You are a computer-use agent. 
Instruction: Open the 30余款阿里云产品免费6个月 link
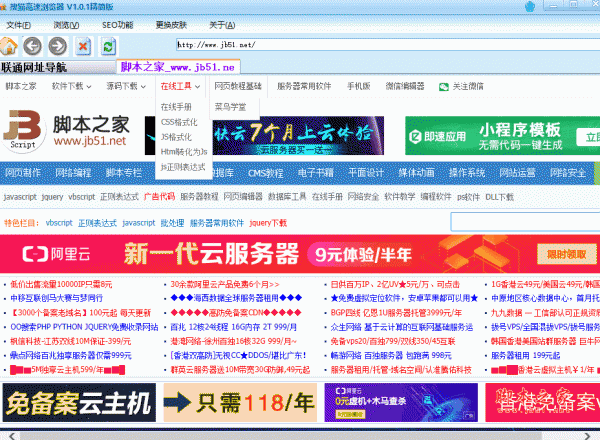click(225, 284)
